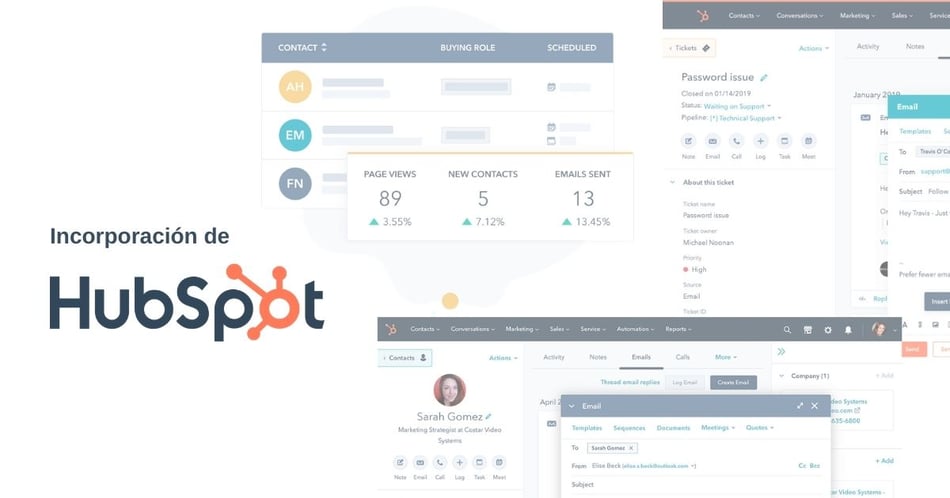Viewport: 950px width, 498px height.
Task: Click the Note icon under Sarah Gomez
Action: coord(400,463)
